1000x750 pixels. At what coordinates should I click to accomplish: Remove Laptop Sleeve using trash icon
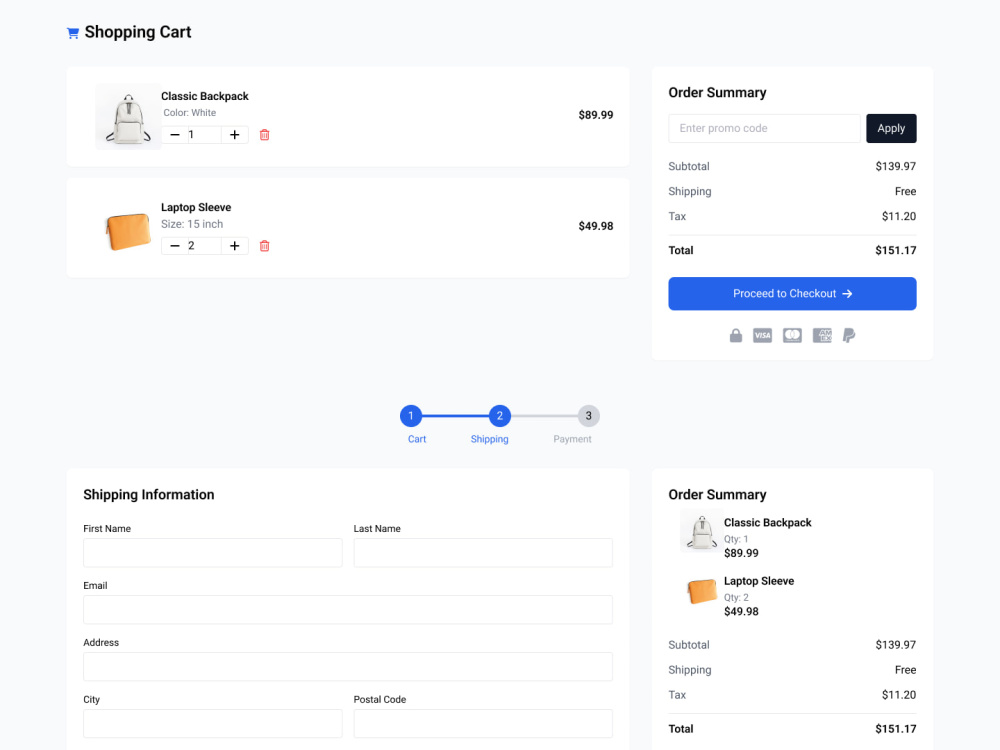[265, 246]
